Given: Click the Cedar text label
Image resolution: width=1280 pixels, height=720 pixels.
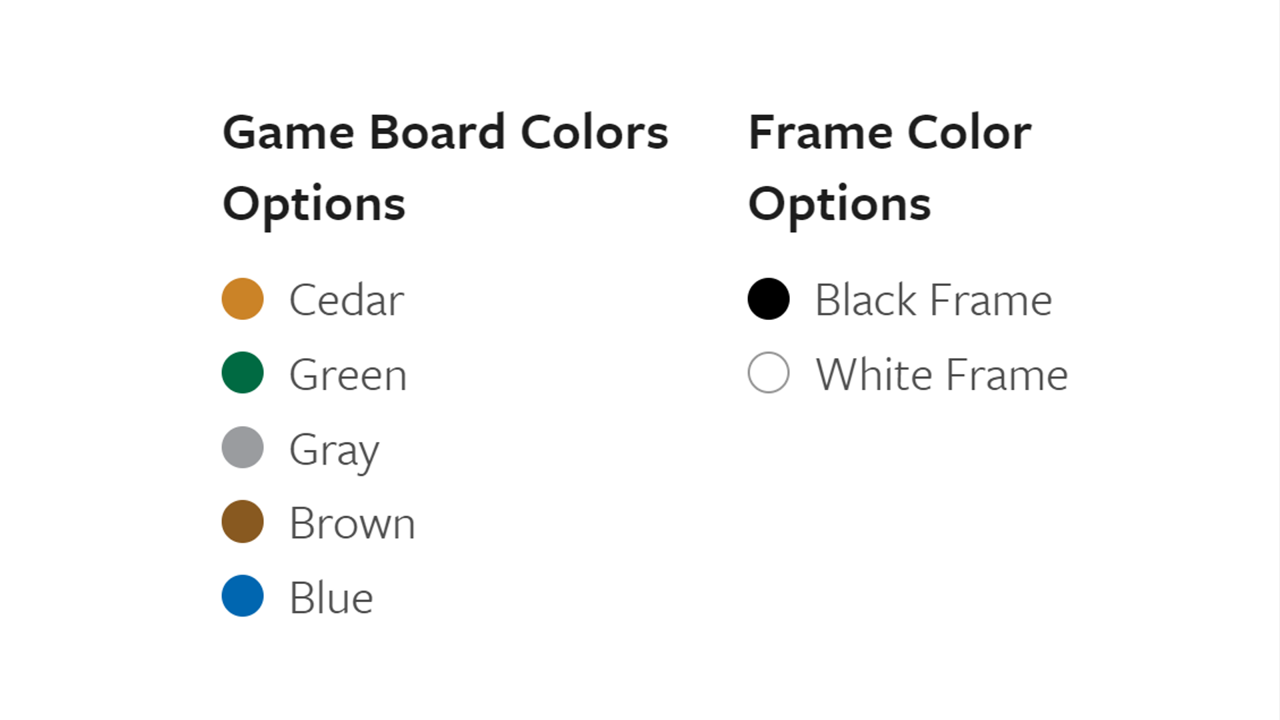Looking at the screenshot, I should (x=347, y=300).
